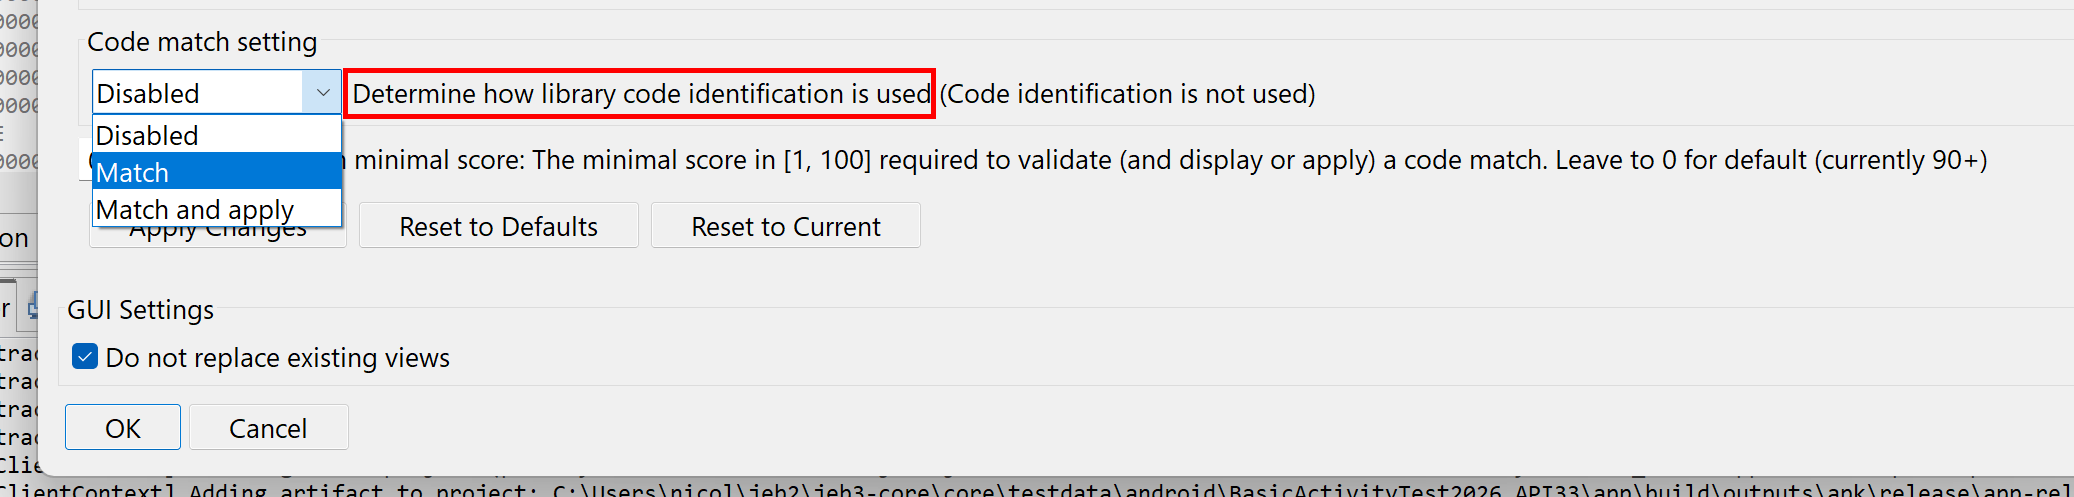Click the Code identification is not used text
The height and width of the screenshot is (497, 2074).
(1127, 94)
